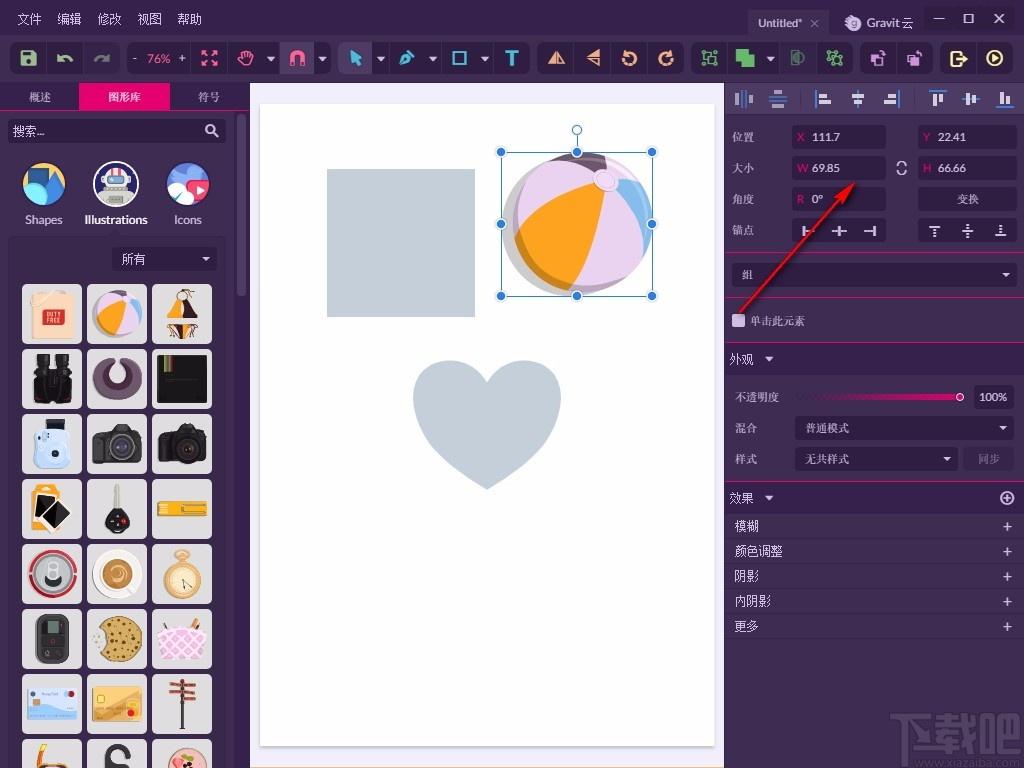Collapse the 外观 appearance section
This screenshot has height=768, width=1024.
pos(769,359)
